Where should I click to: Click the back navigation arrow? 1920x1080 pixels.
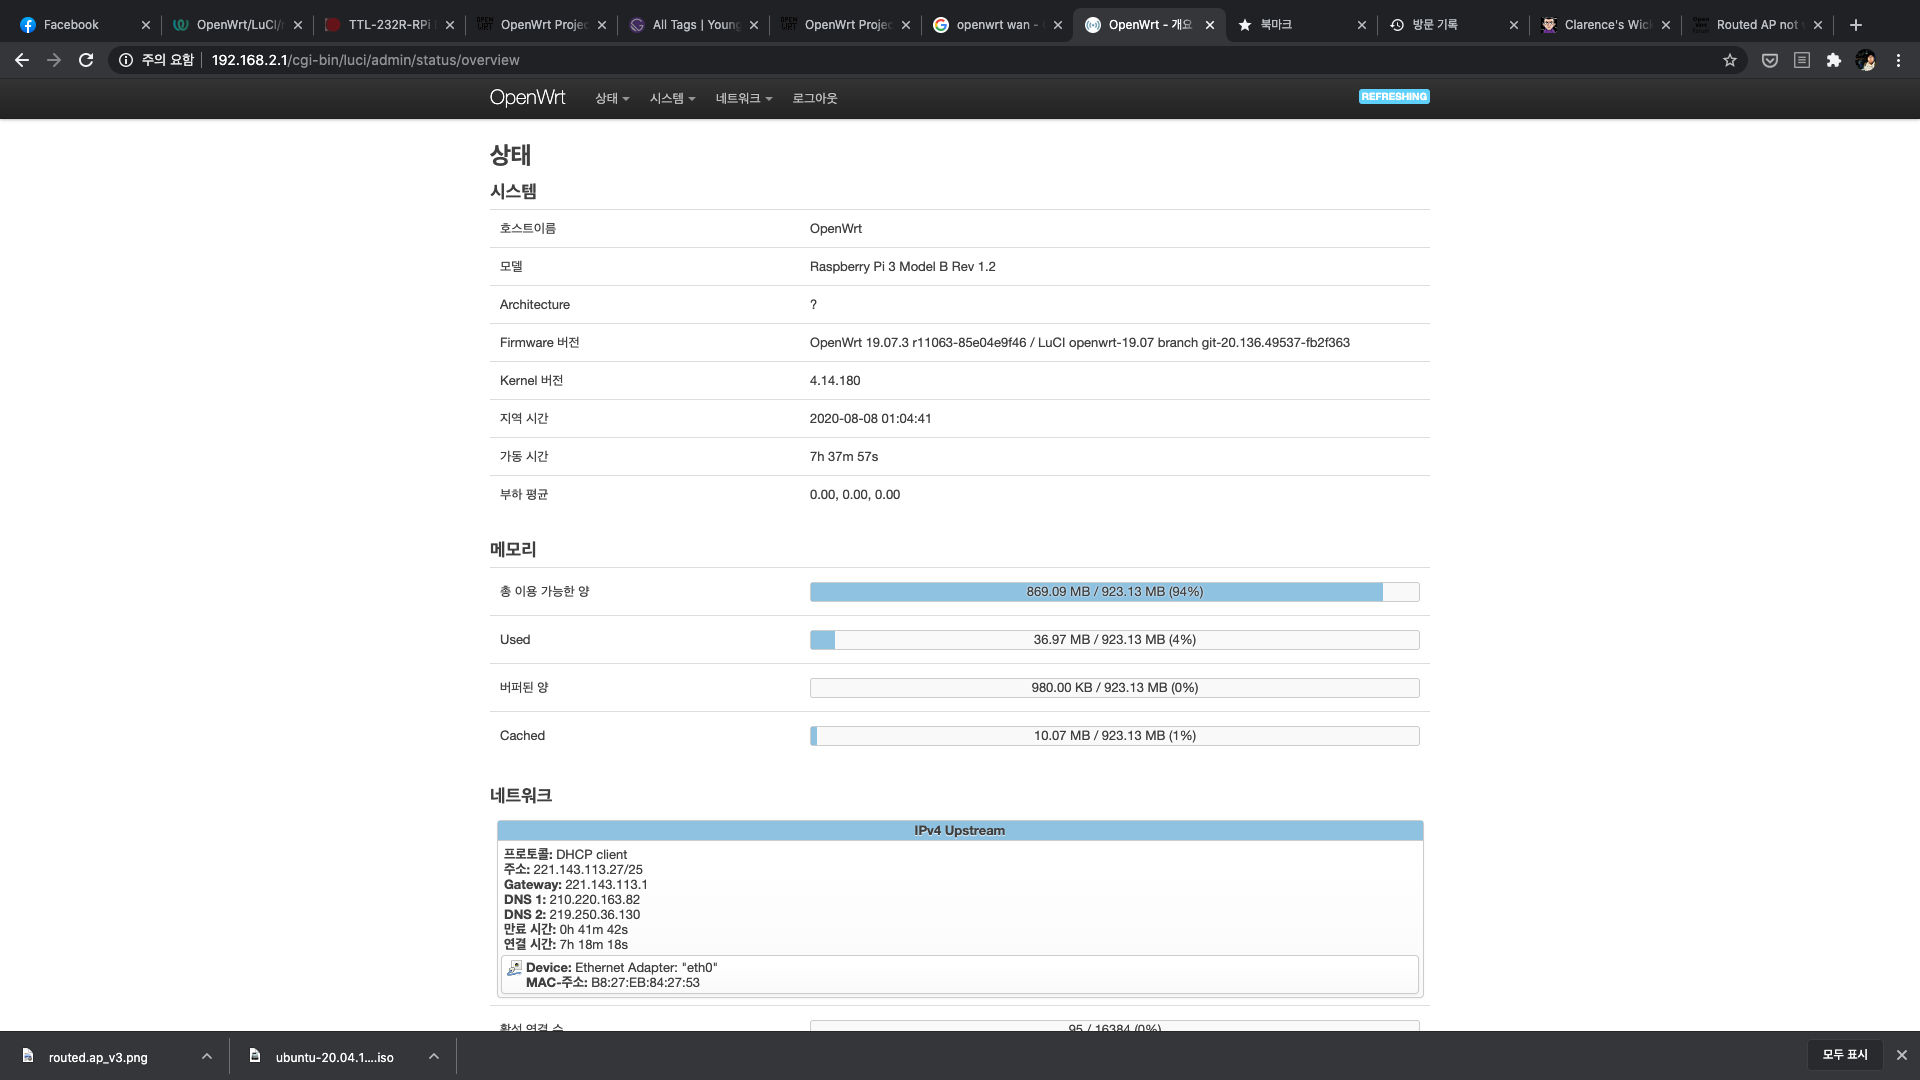click(x=22, y=60)
